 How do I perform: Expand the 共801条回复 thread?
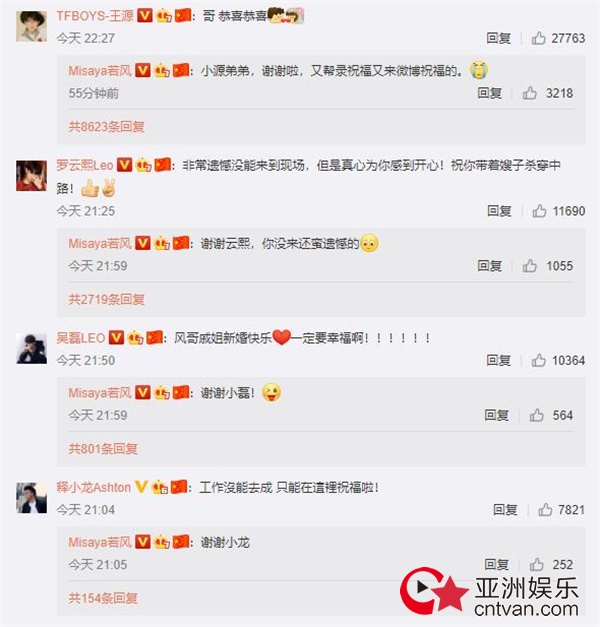coord(103,449)
